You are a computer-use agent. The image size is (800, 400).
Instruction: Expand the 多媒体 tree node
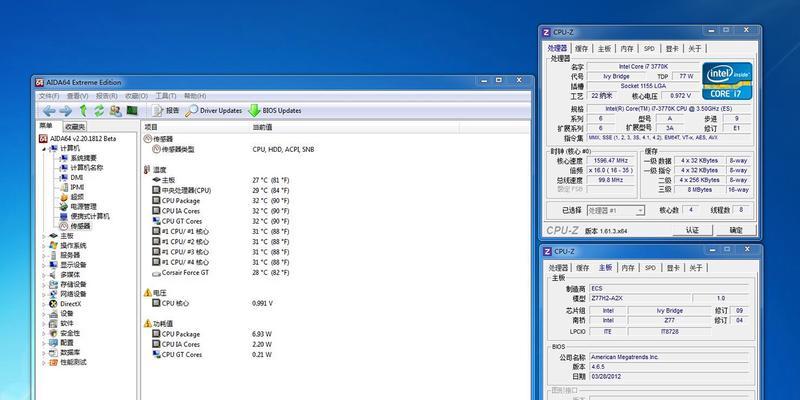pos(44,274)
